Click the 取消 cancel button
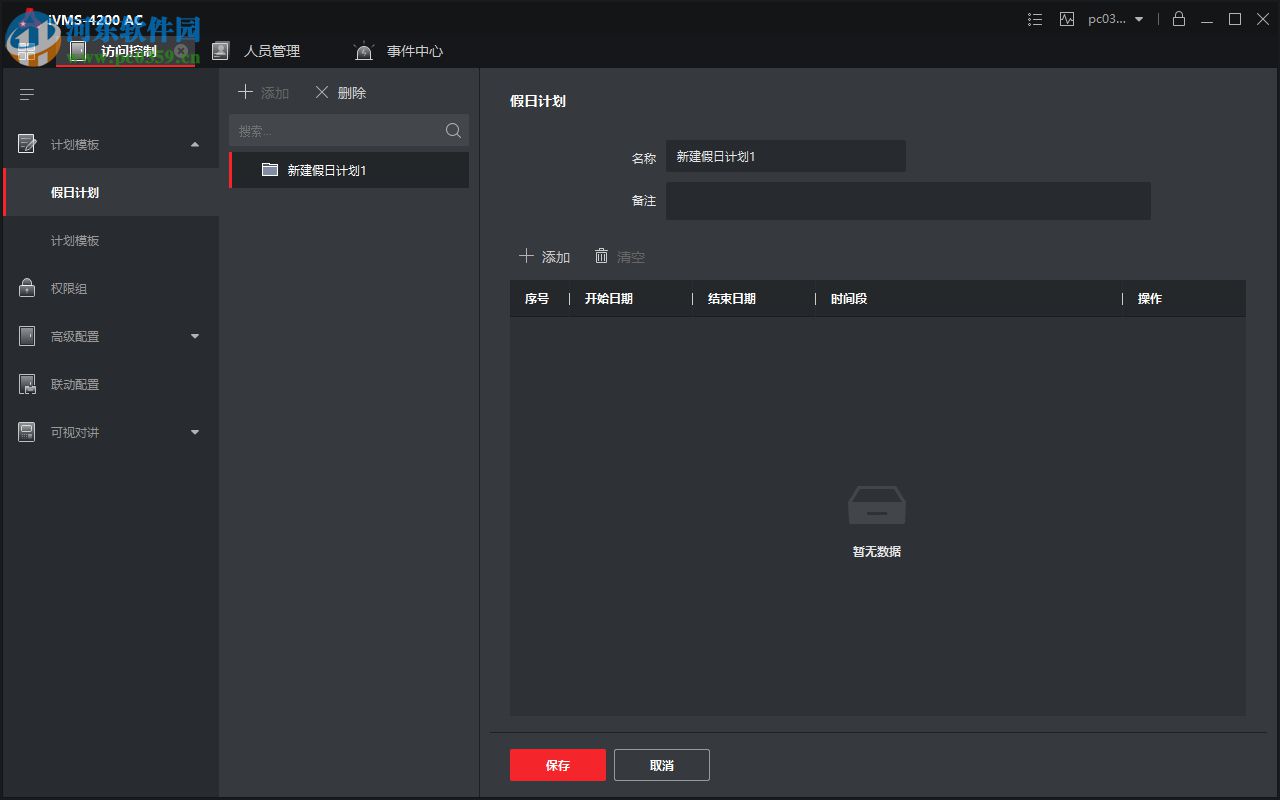The width and height of the screenshot is (1280, 800). tap(662, 765)
